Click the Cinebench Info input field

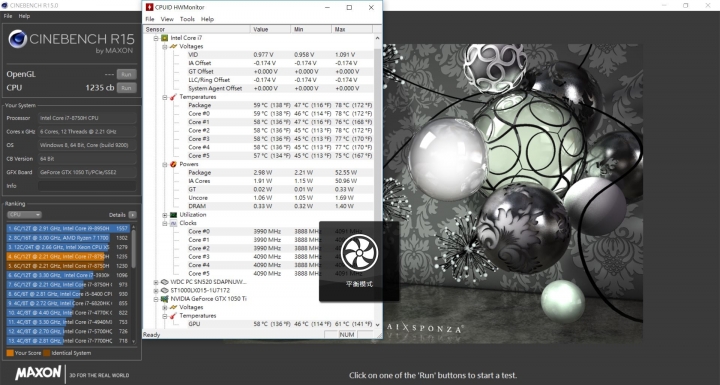pos(87,186)
